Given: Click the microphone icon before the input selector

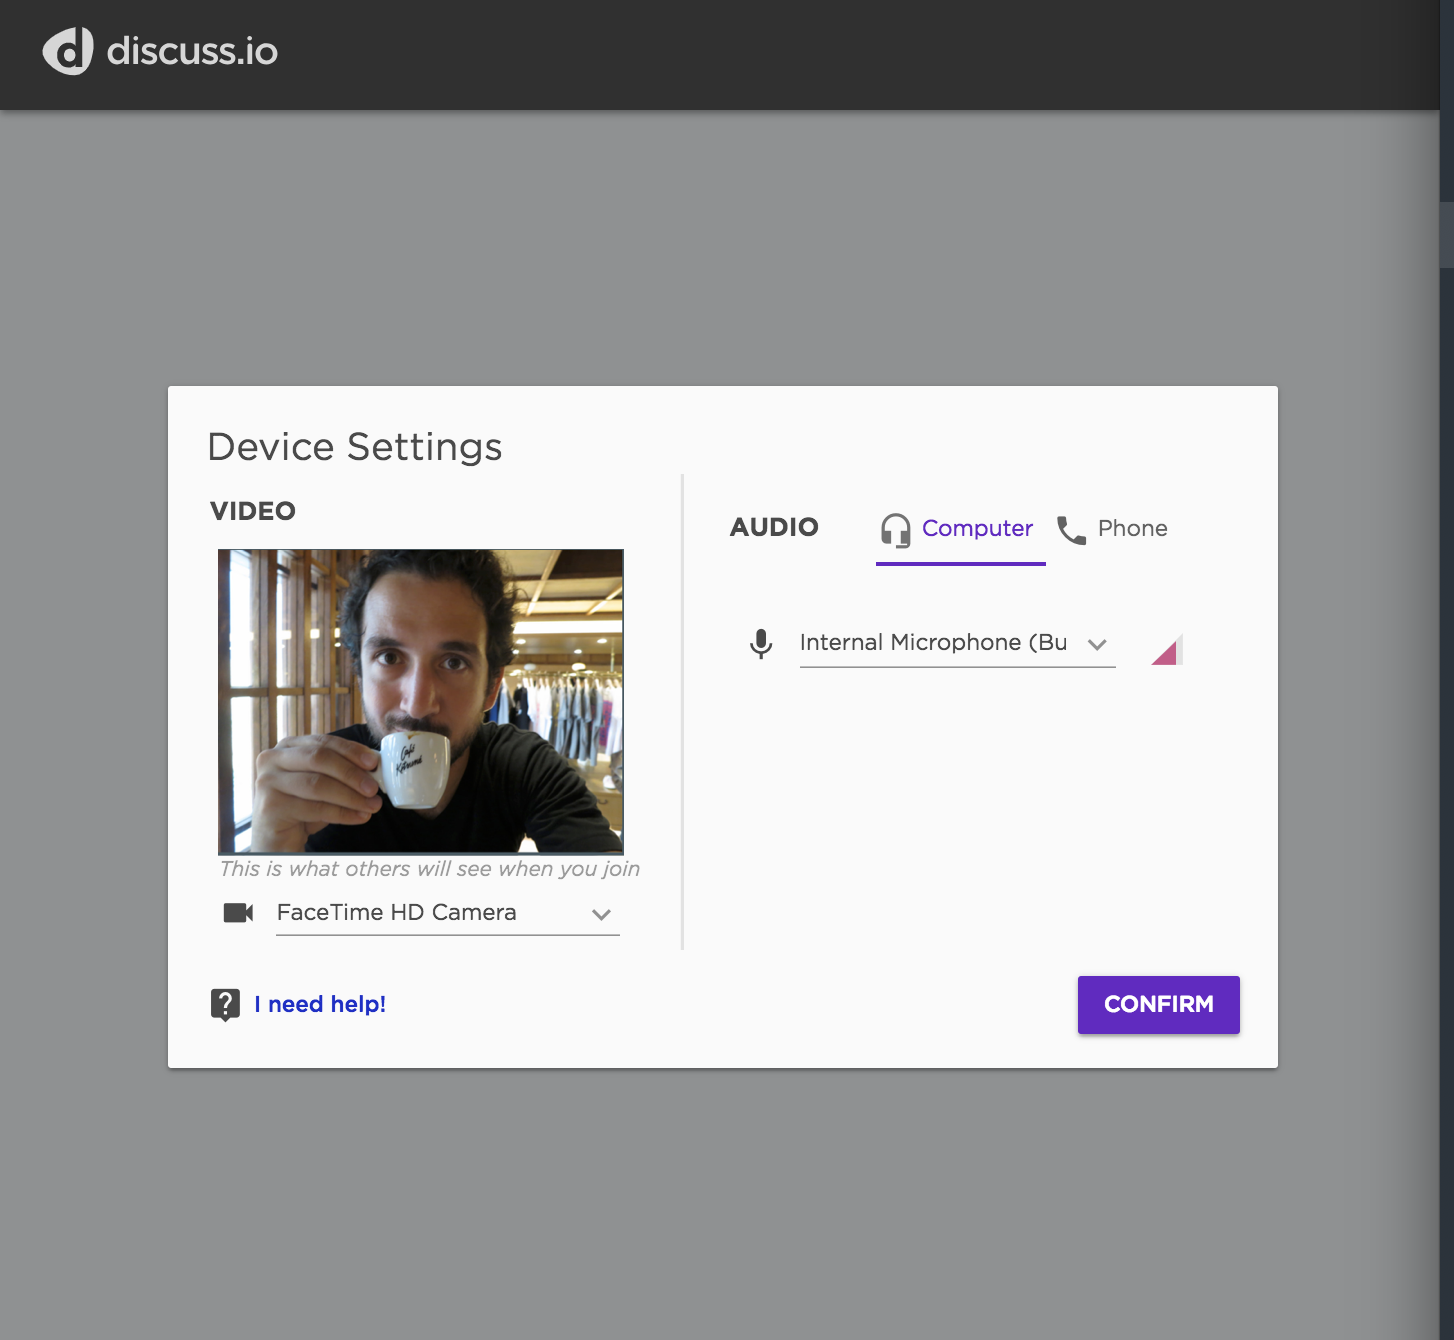Looking at the screenshot, I should (x=761, y=643).
